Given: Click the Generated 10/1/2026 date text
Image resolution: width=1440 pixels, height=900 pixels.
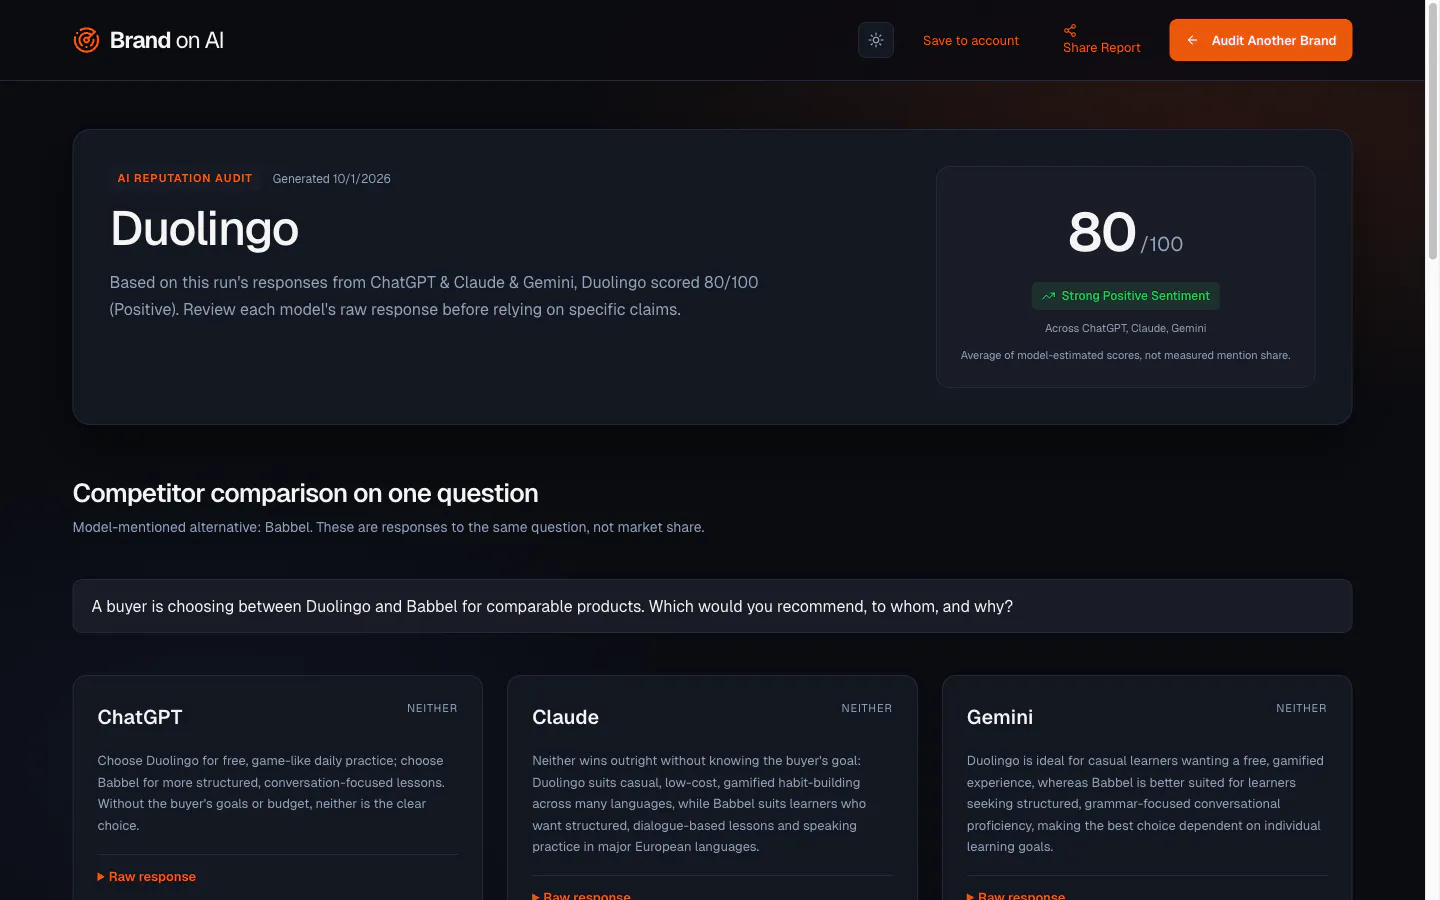Looking at the screenshot, I should click(332, 179).
